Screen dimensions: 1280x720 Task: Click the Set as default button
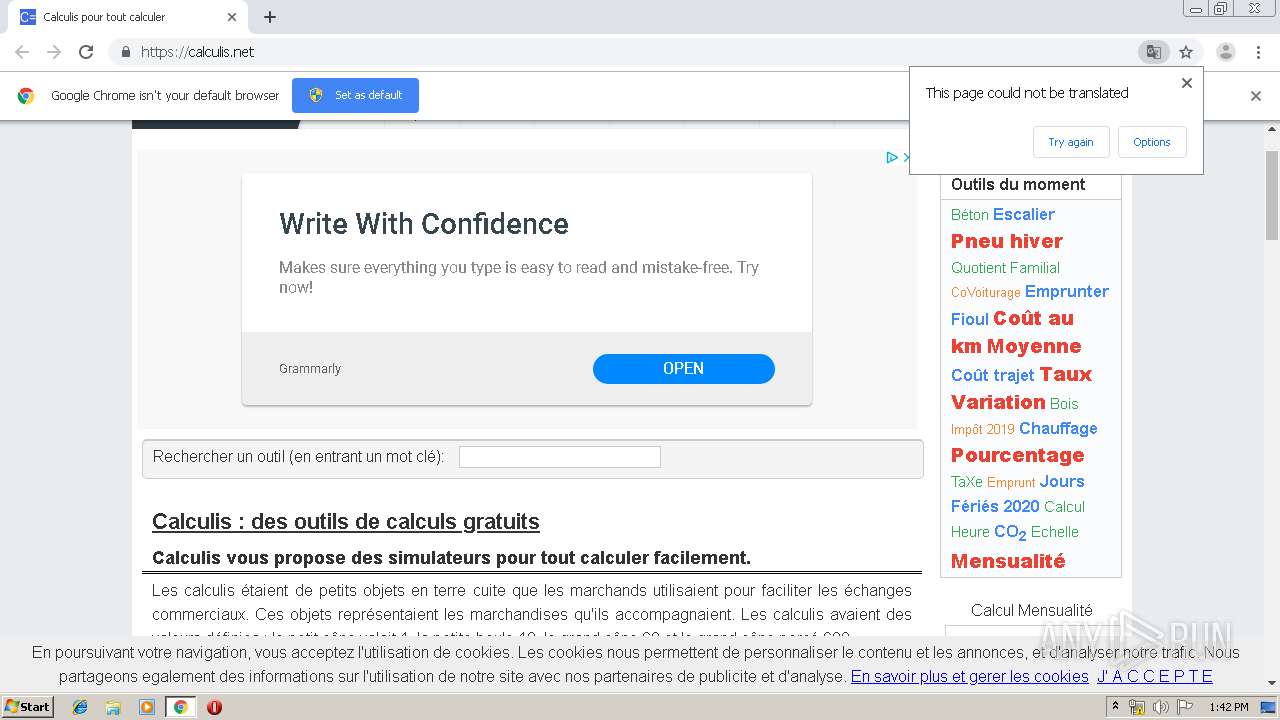coord(355,95)
